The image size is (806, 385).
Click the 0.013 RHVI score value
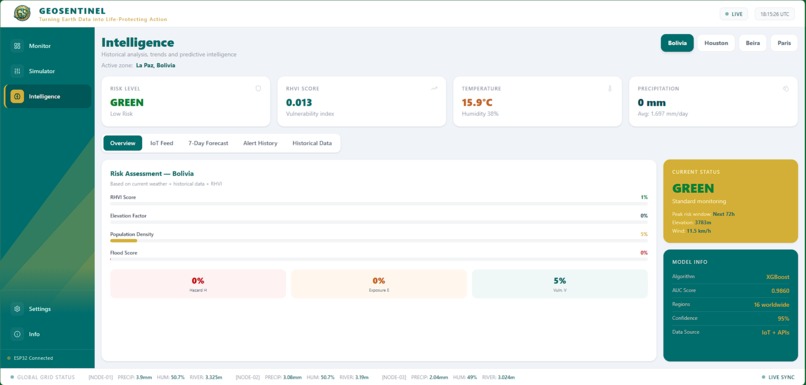[x=299, y=102]
